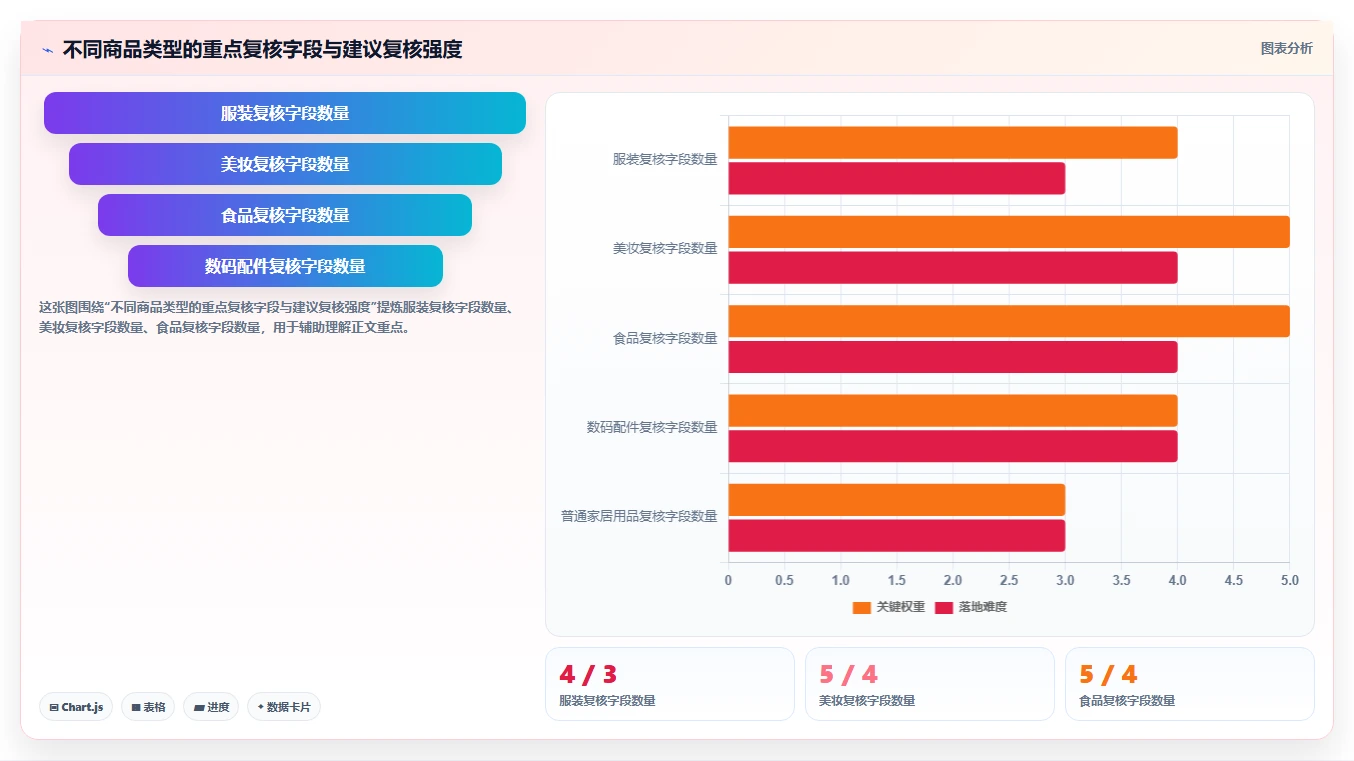Screen dimensions: 1354x761
Task: Open the 5 / 4 美妆复核字段数量 data card
Action: coord(930,684)
